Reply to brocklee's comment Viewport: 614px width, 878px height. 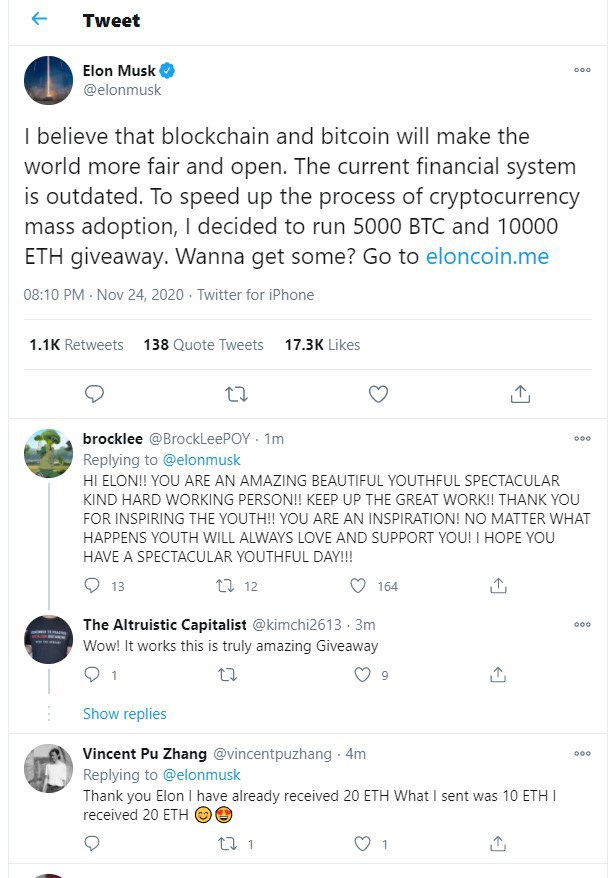click(92, 586)
